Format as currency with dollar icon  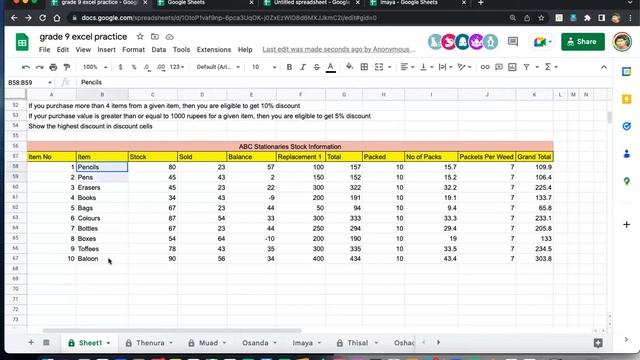pos(120,67)
